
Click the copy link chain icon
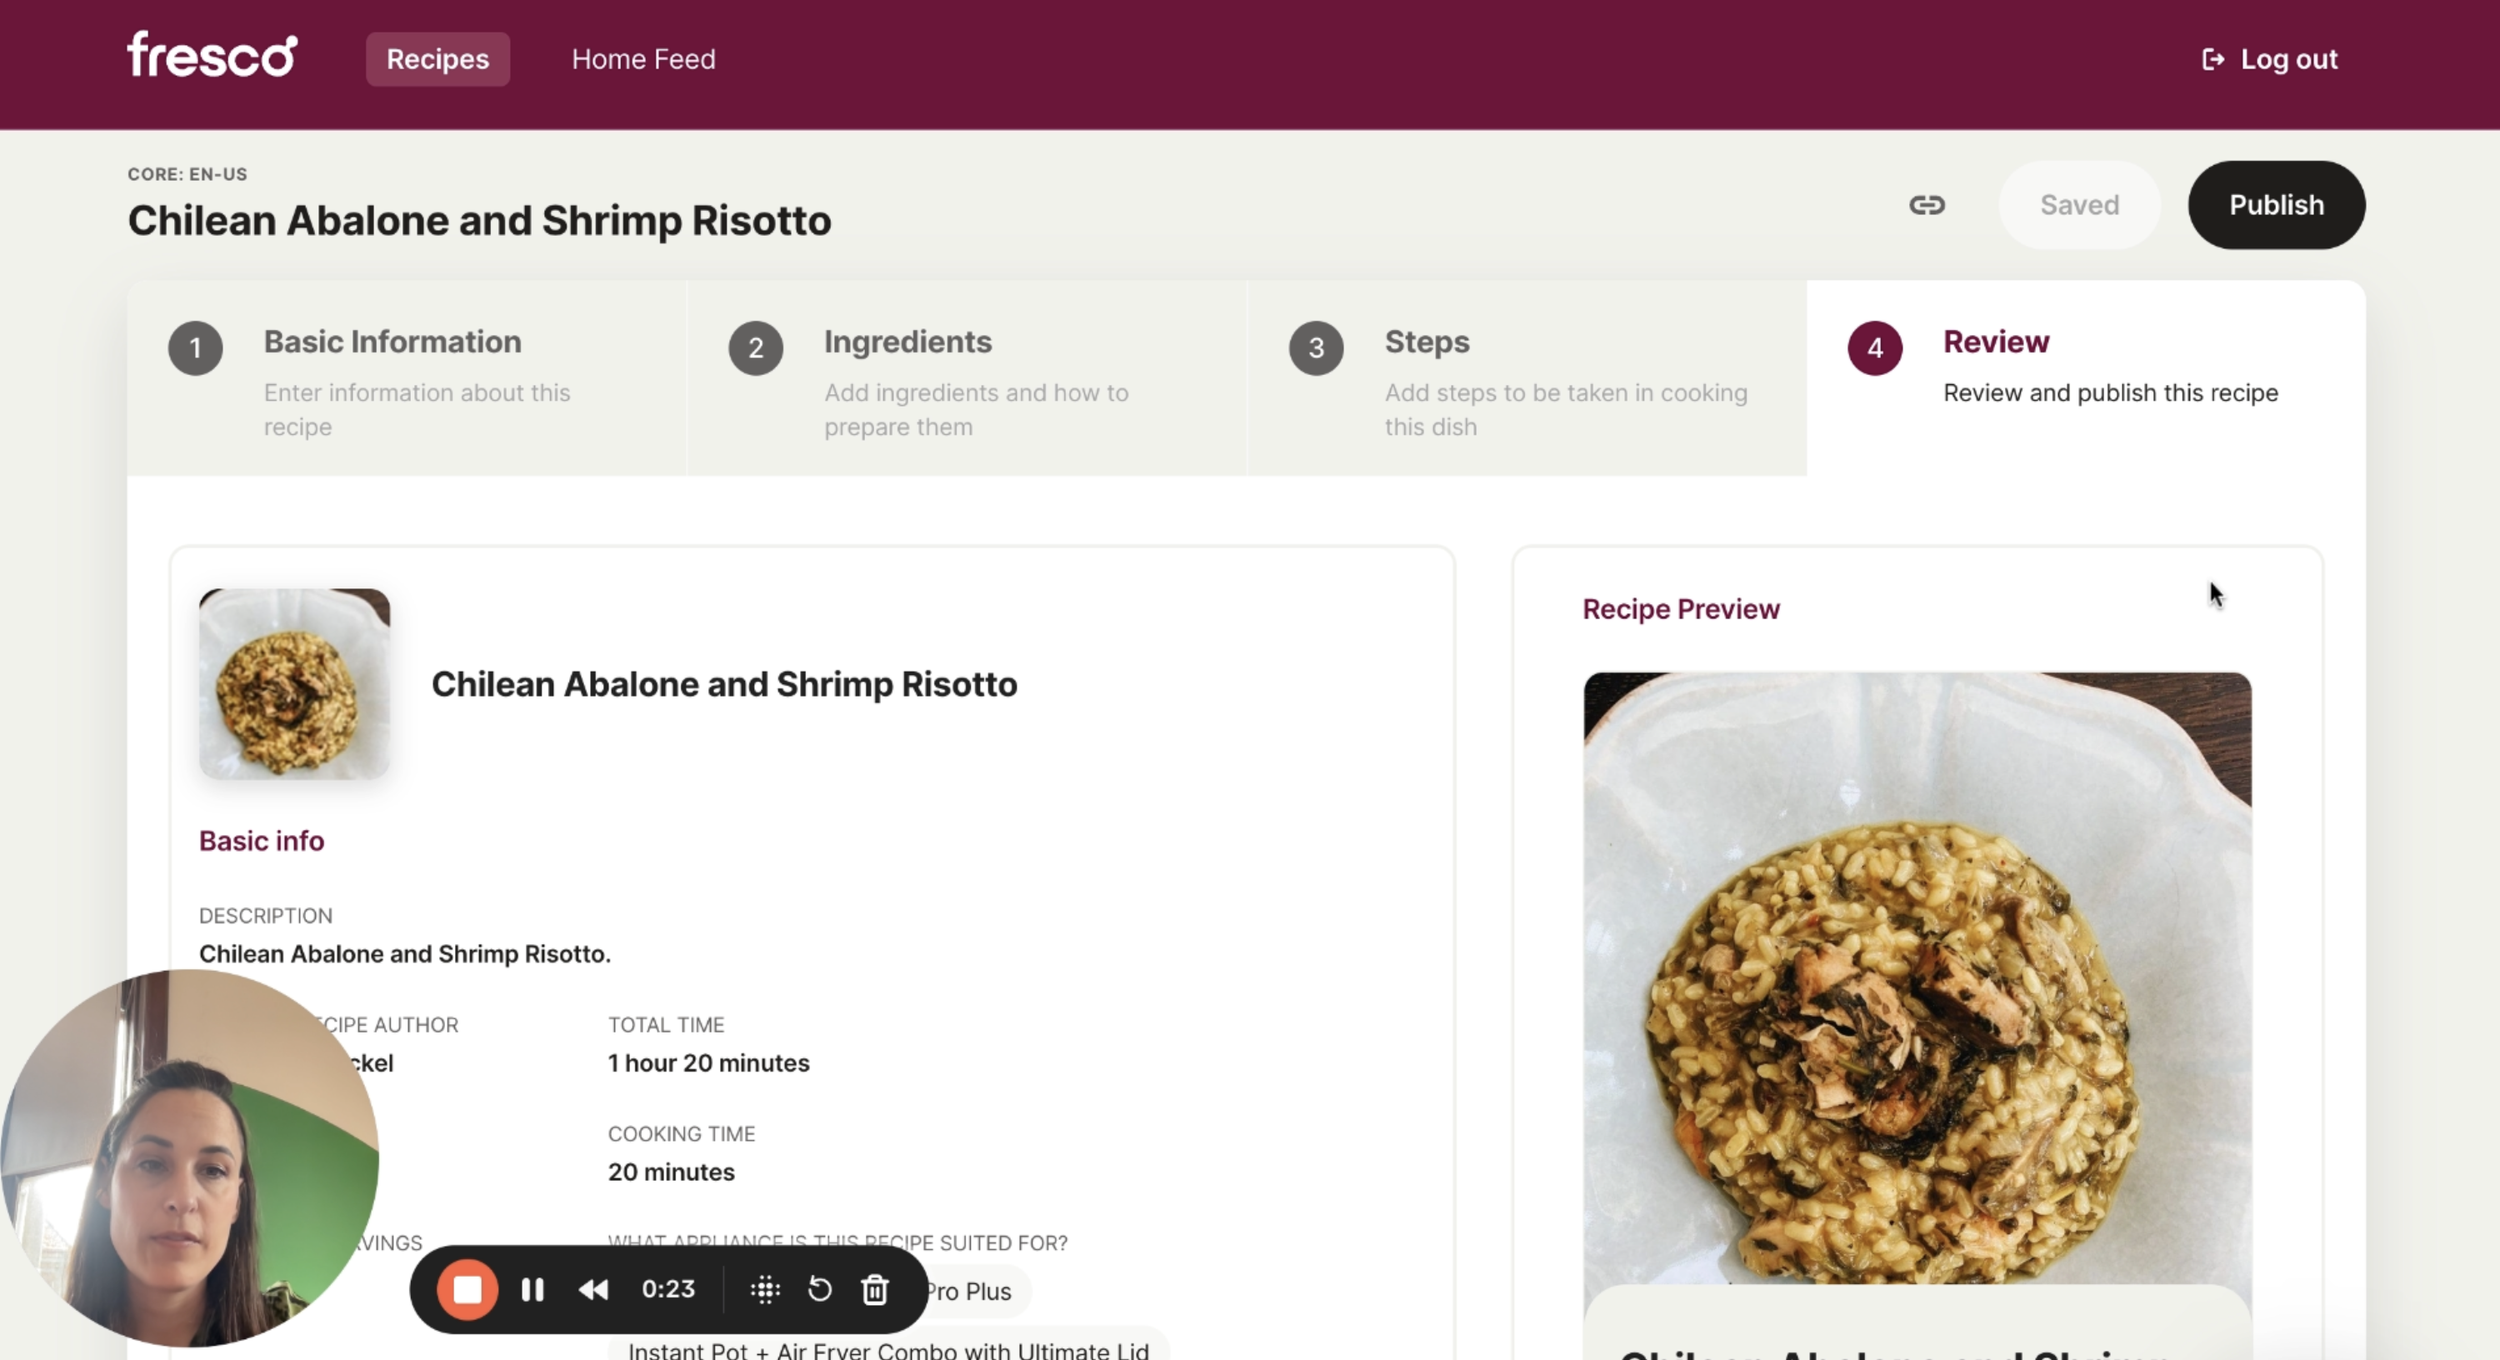point(1926,205)
